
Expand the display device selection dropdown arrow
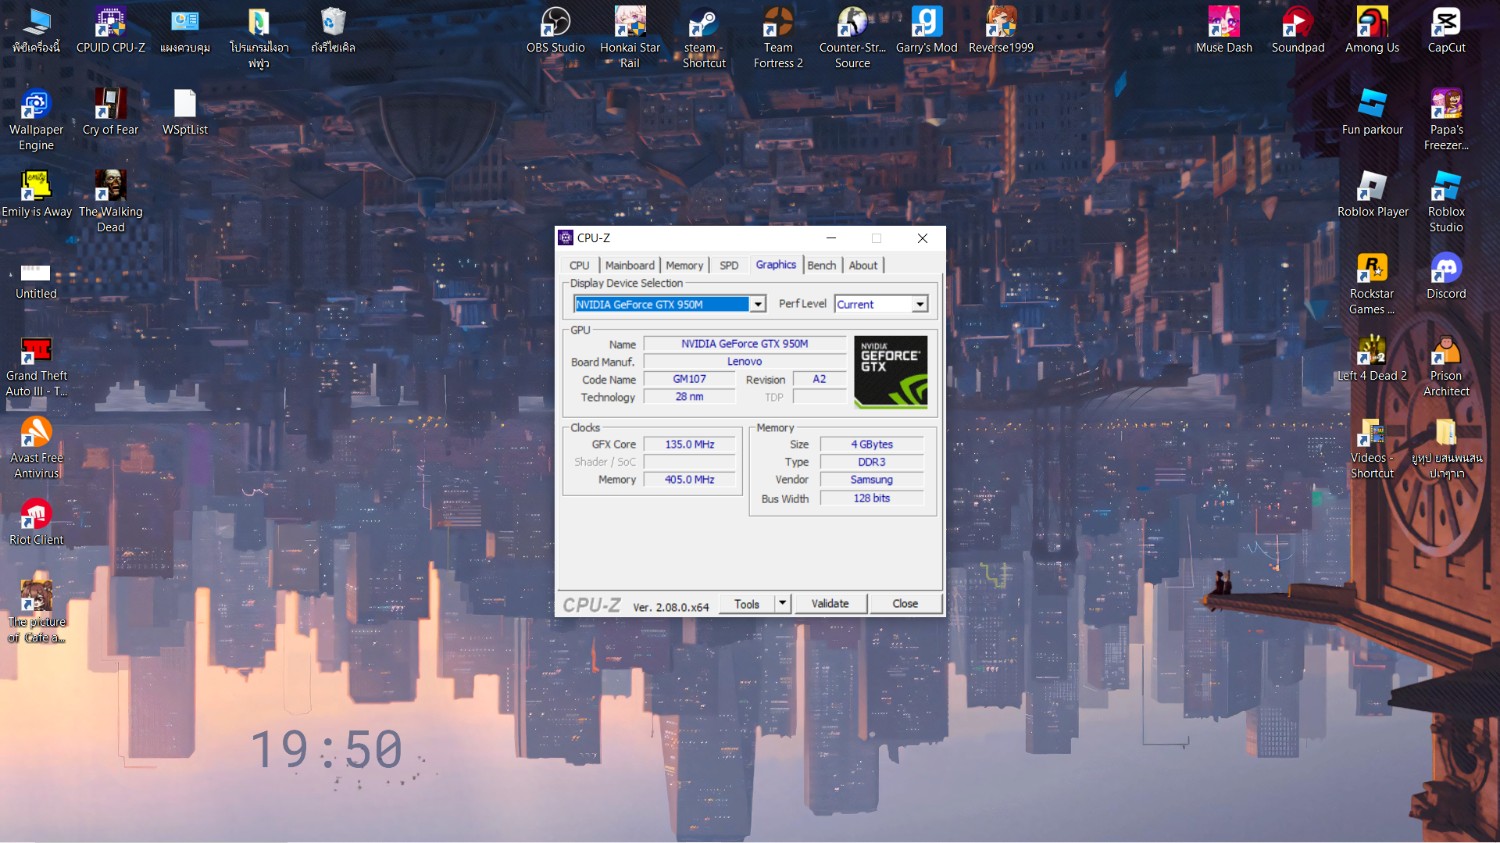click(758, 304)
